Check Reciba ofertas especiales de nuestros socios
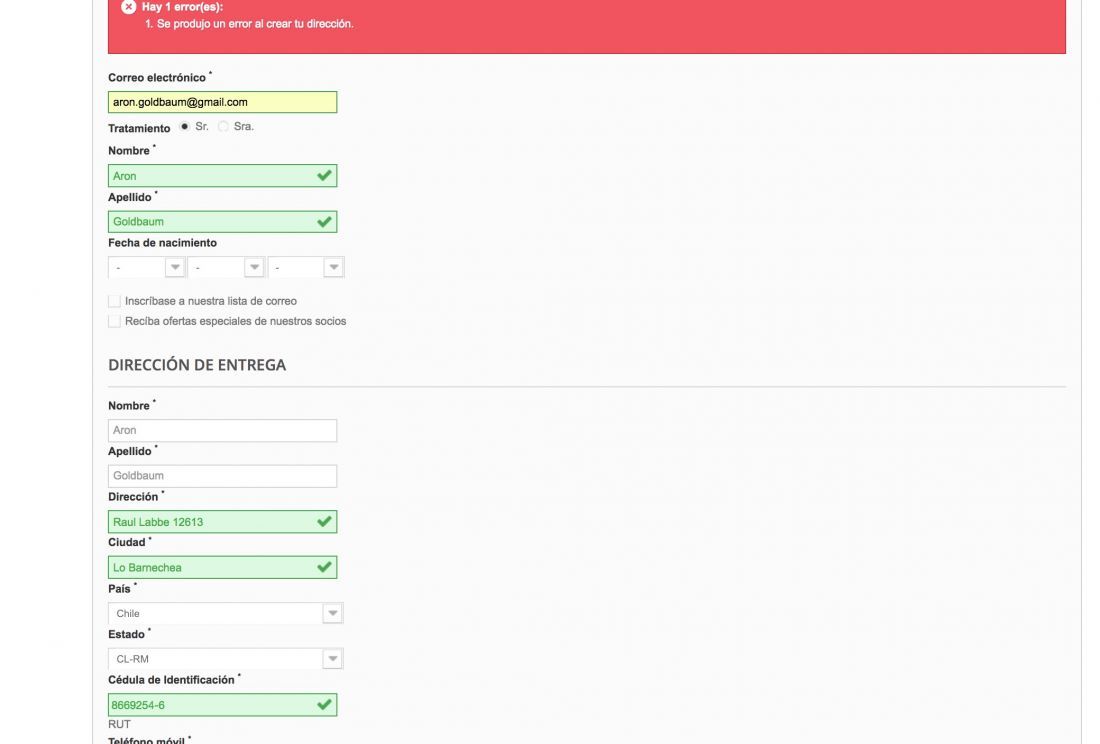 (114, 321)
